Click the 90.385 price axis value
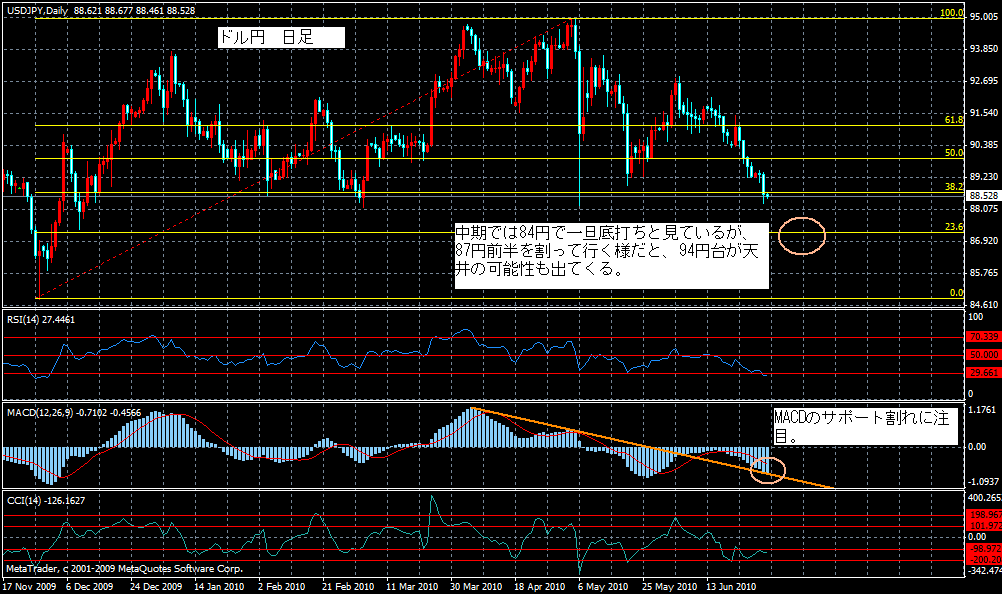Screen dimensions: 1002x594 coord(984,144)
